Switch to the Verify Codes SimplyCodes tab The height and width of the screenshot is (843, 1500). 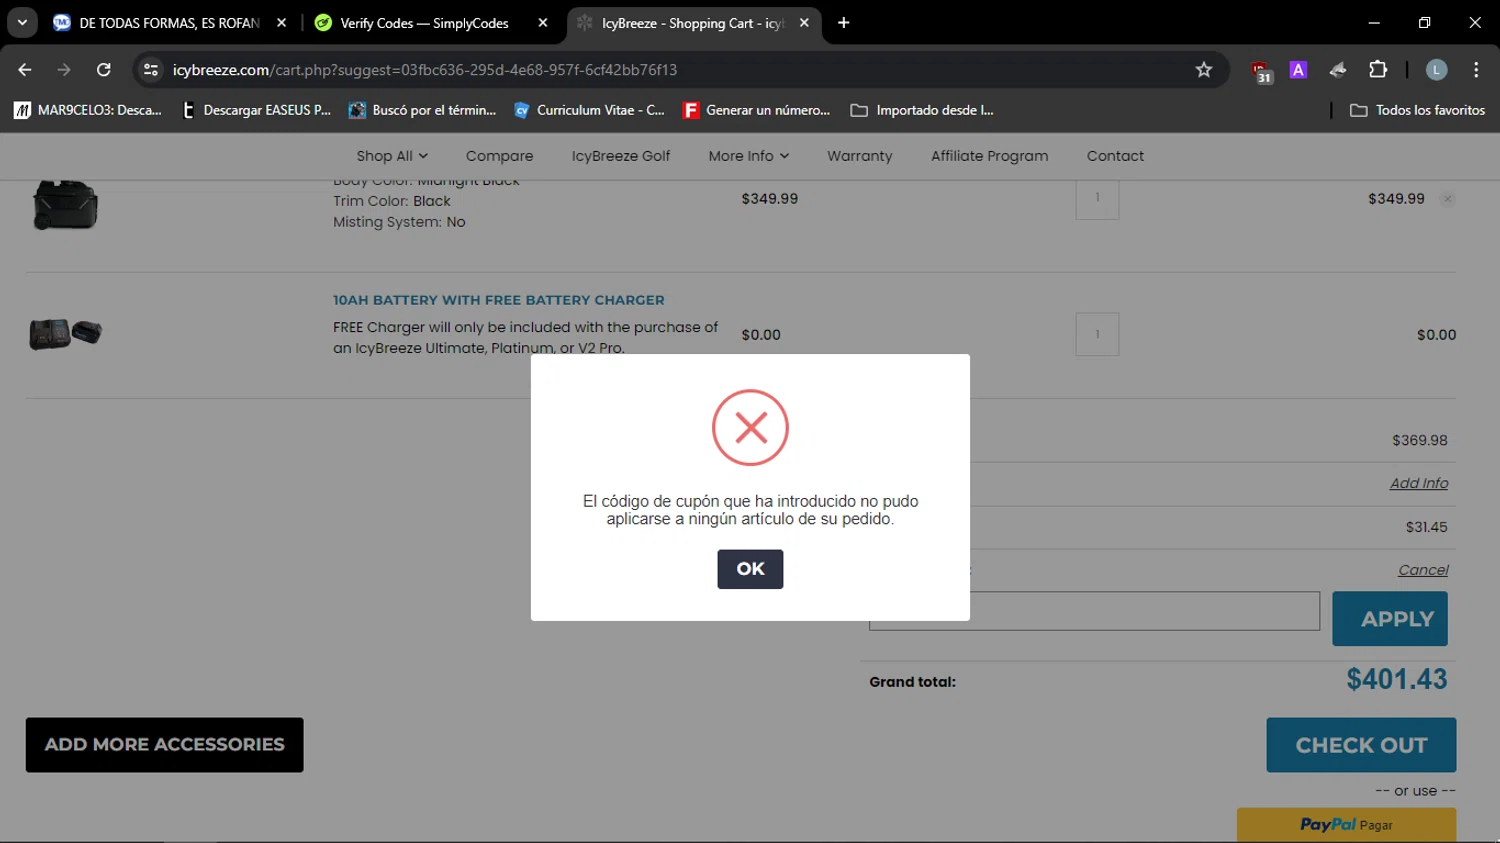click(424, 23)
